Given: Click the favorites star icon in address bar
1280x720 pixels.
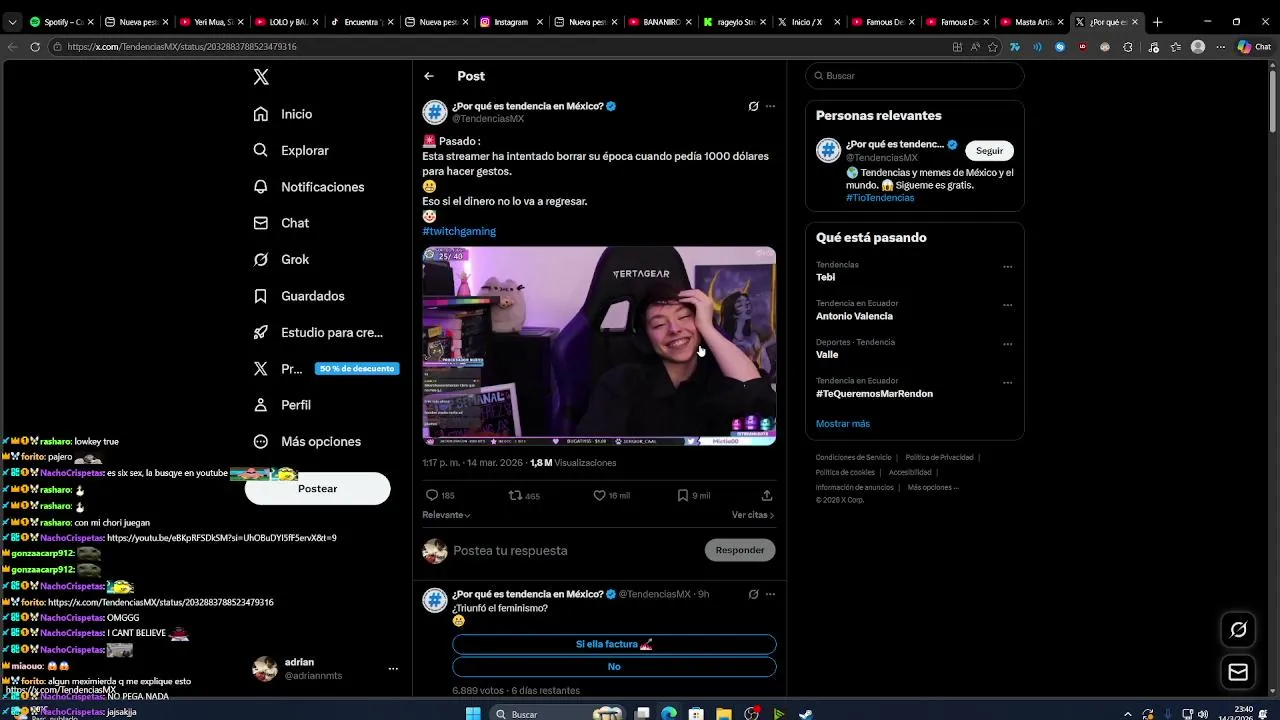Looking at the screenshot, I should pyautogui.click(x=993, y=46).
